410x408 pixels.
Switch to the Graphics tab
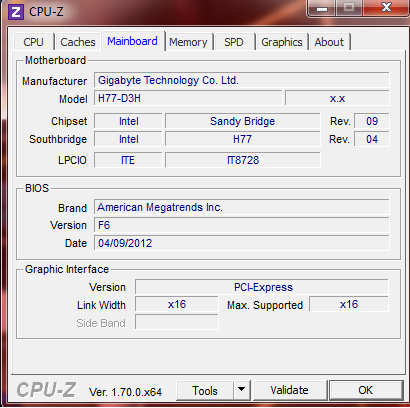click(x=282, y=42)
